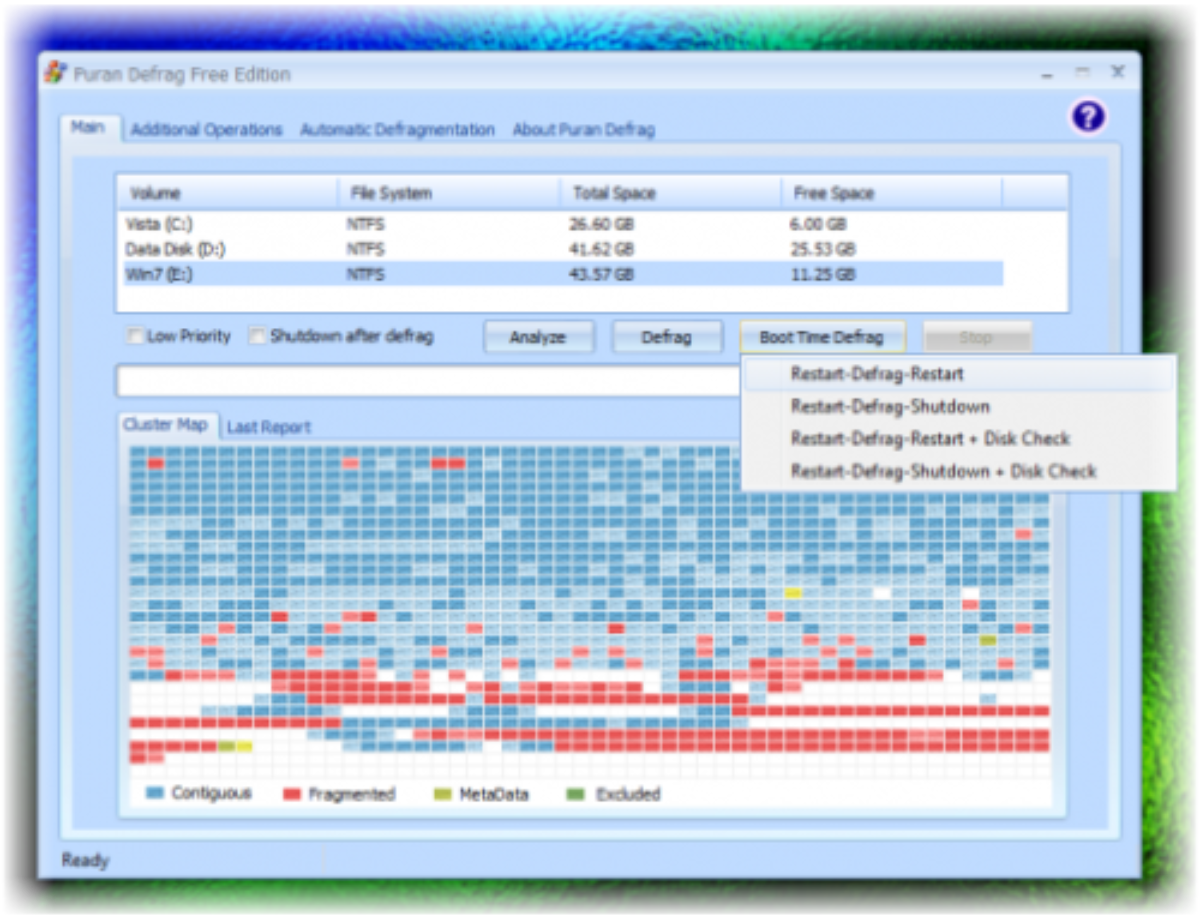Choose Restart-Defrag-Shutdown + Disk Check
Image resolution: width=1200 pixels, height=919 pixels.
[x=958, y=471]
